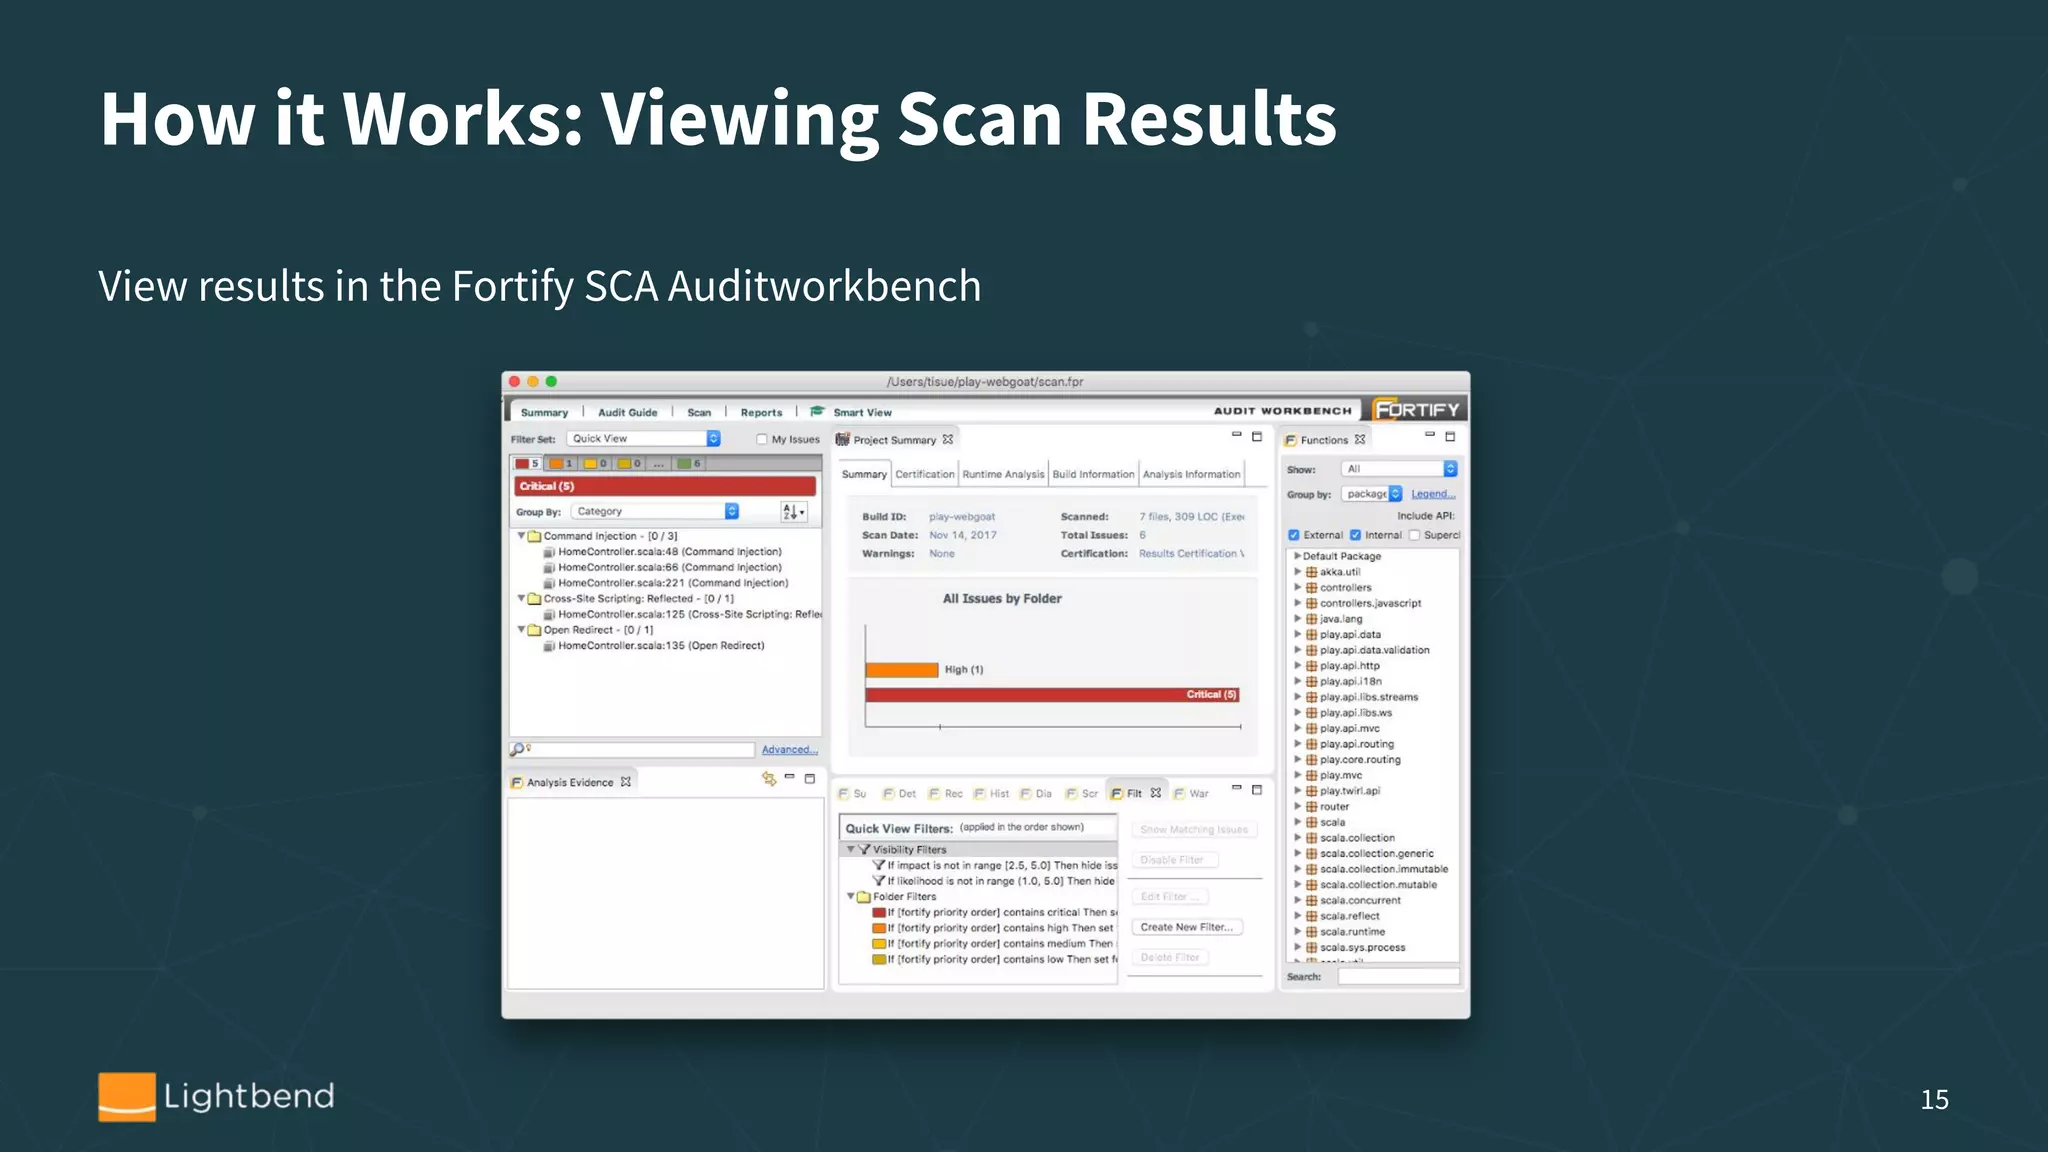The image size is (2048, 1152).
Task: Collapse the Visibility Filters node
Action: 851,850
